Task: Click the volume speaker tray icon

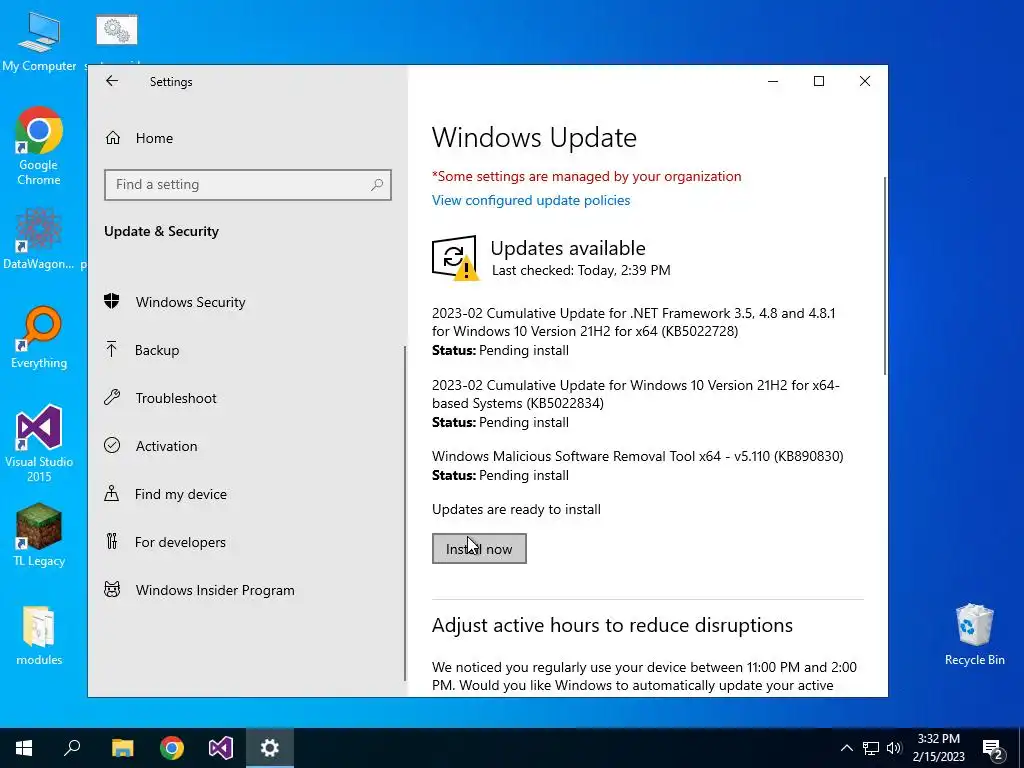Action: [x=894, y=748]
